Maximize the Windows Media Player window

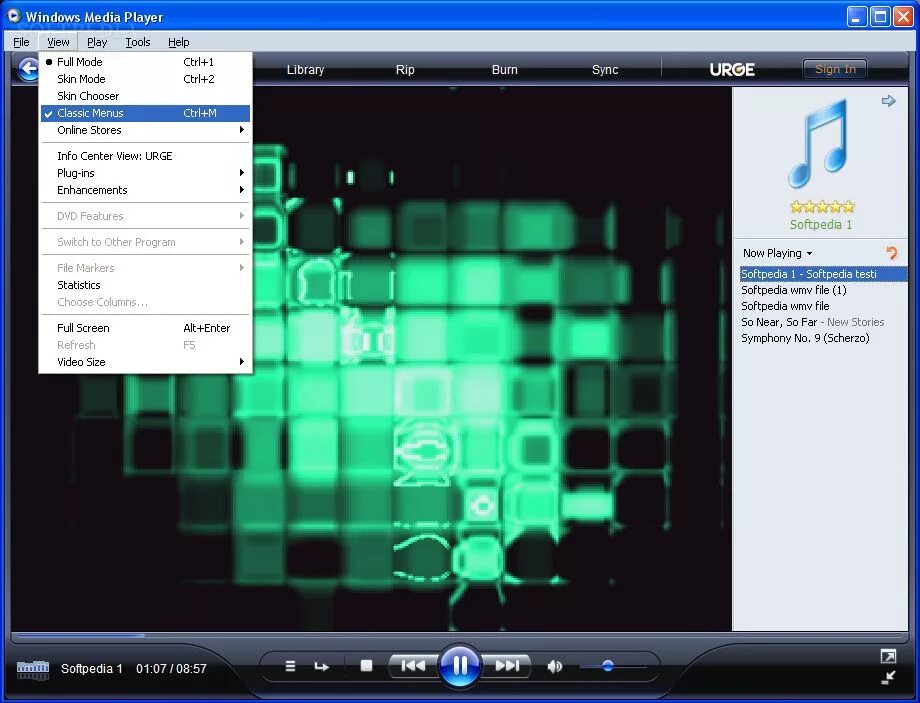(x=880, y=16)
